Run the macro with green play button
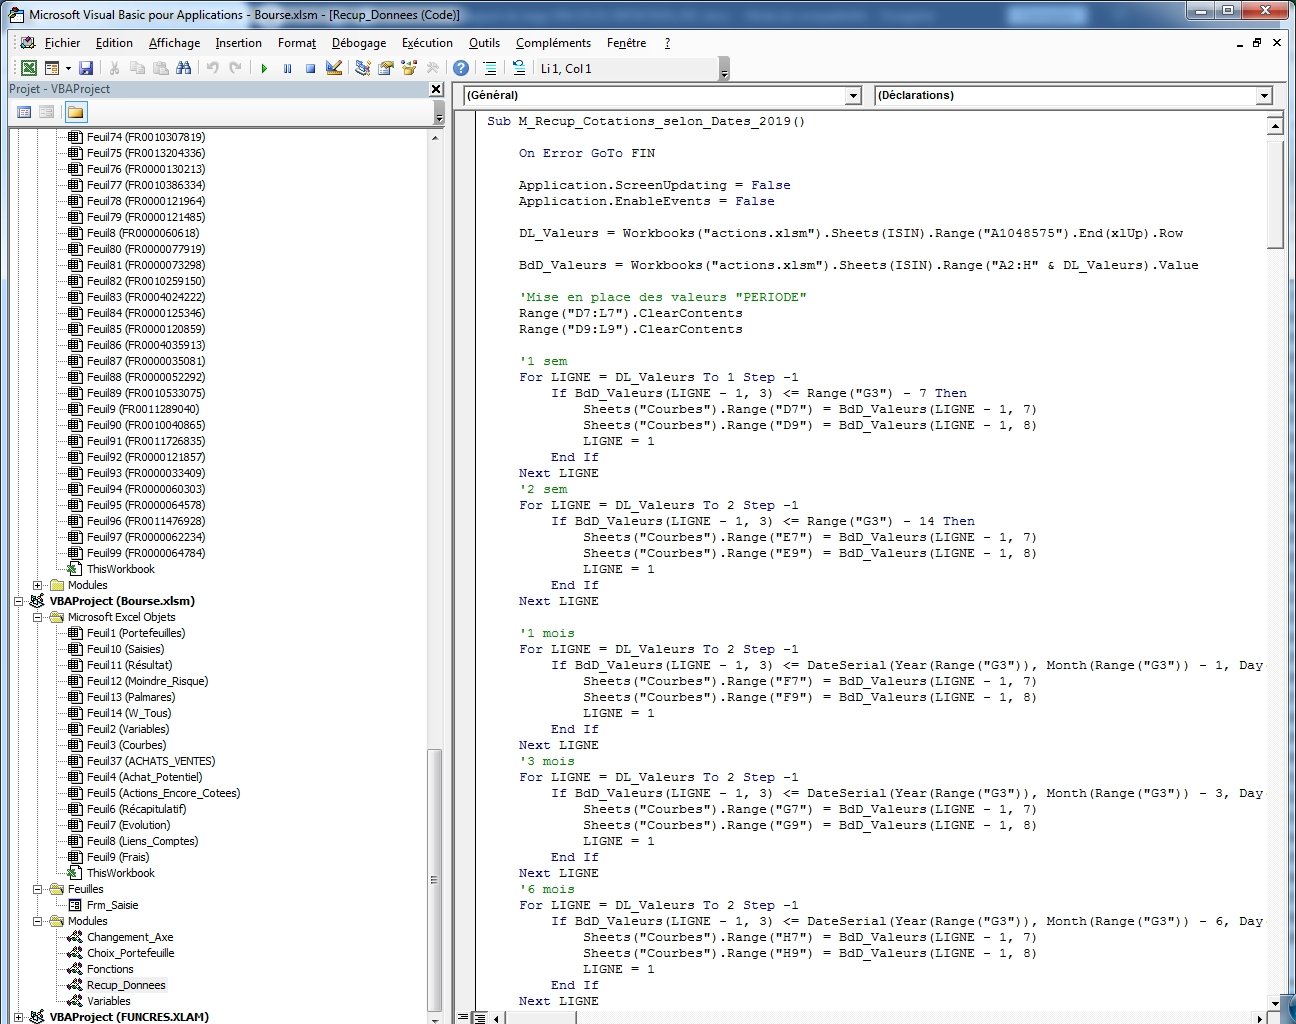Viewport: 1296px width, 1024px height. point(264,68)
